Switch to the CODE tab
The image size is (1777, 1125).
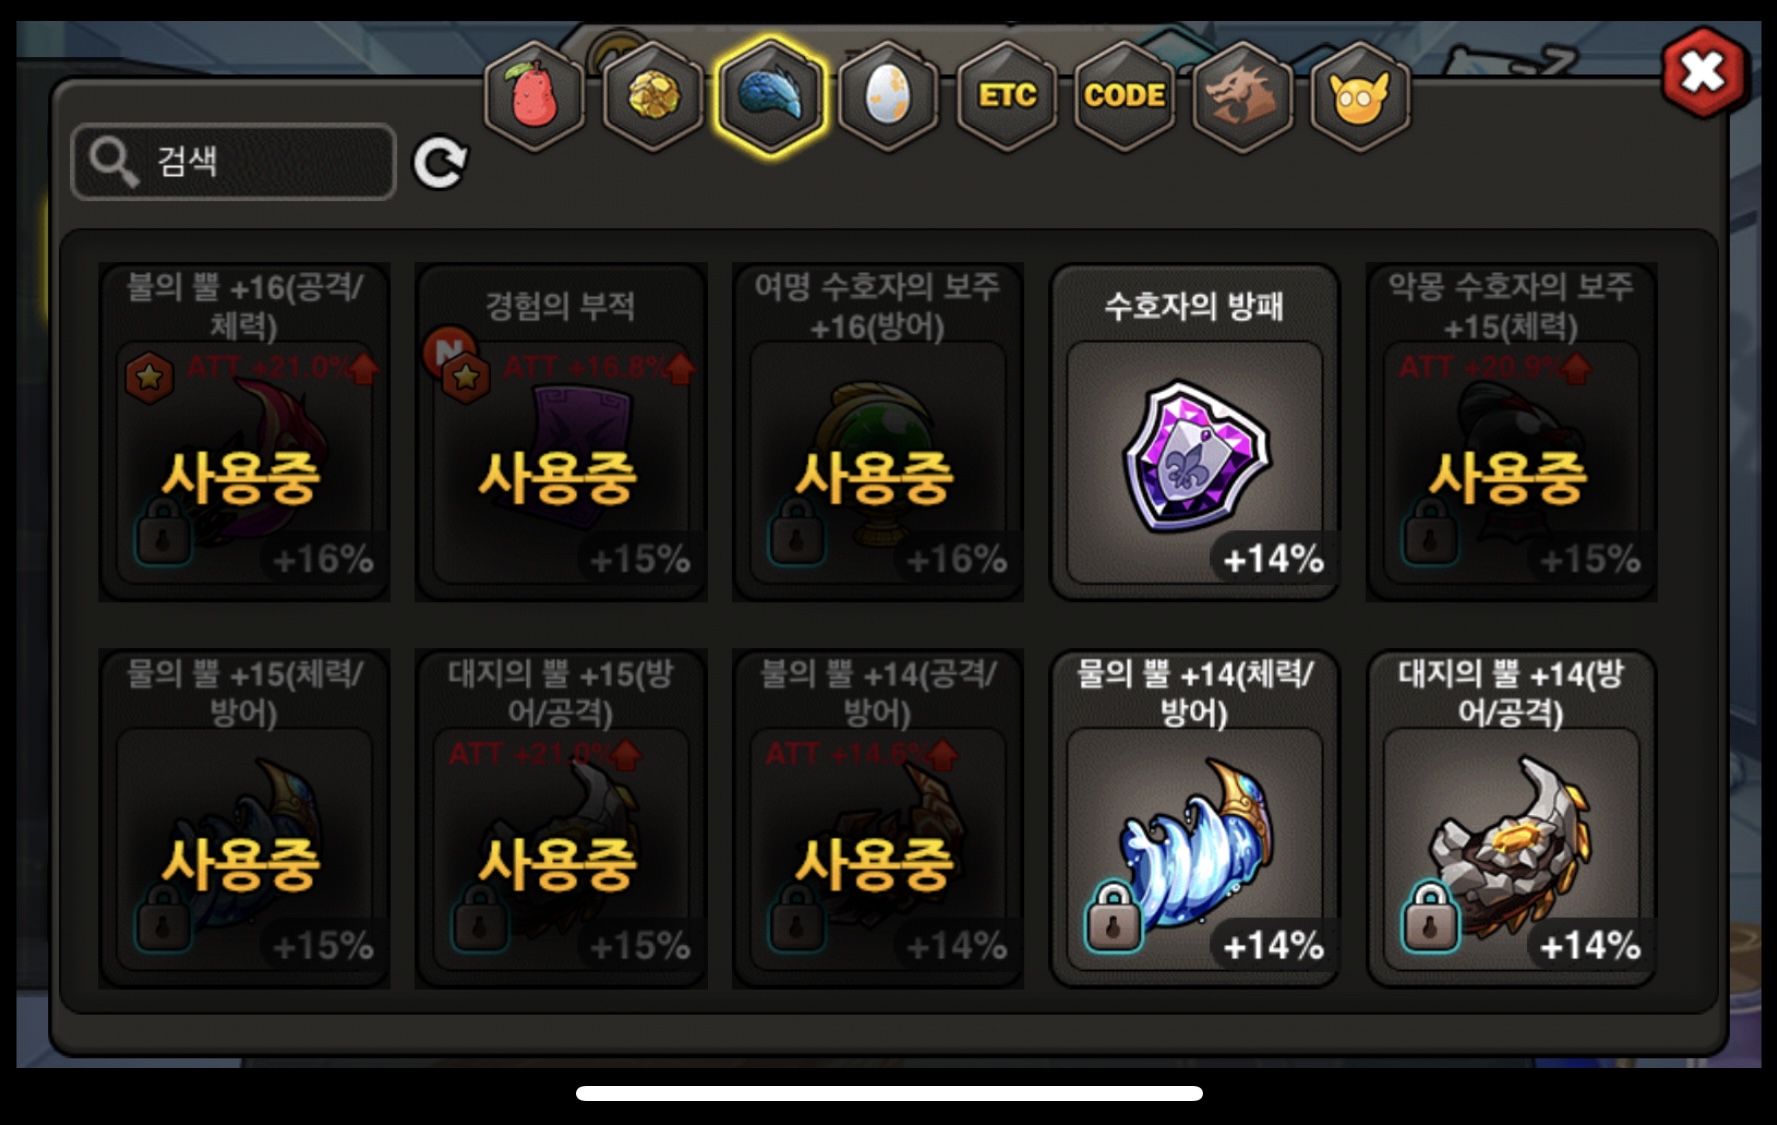tap(1124, 96)
